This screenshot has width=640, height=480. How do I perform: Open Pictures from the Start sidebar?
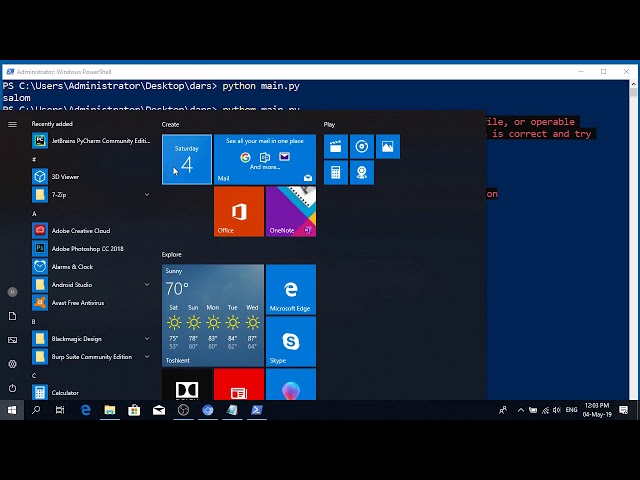pos(12,340)
